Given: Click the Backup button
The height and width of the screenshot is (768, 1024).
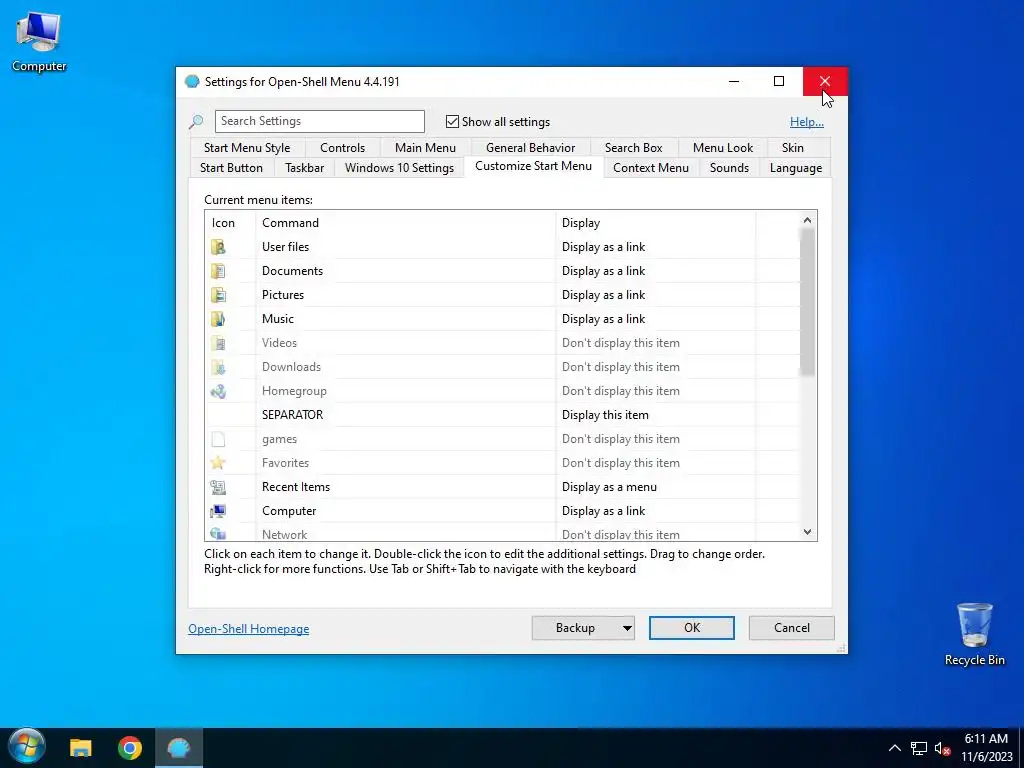Looking at the screenshot, I should (575, 628).
